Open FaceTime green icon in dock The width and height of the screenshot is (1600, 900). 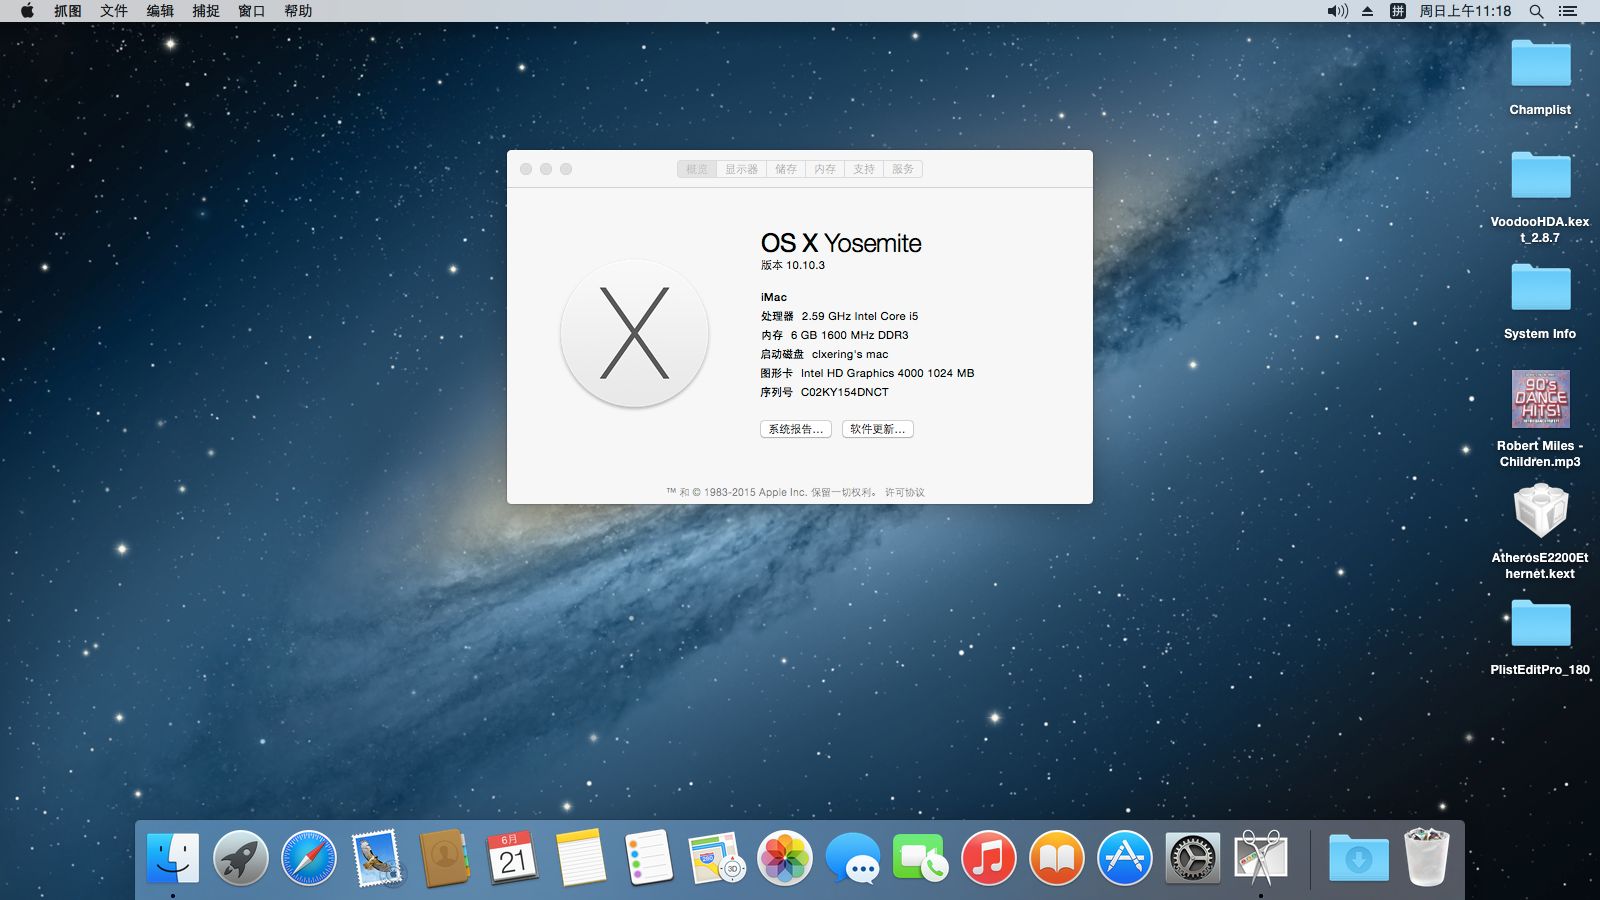[x=921, y=858]
